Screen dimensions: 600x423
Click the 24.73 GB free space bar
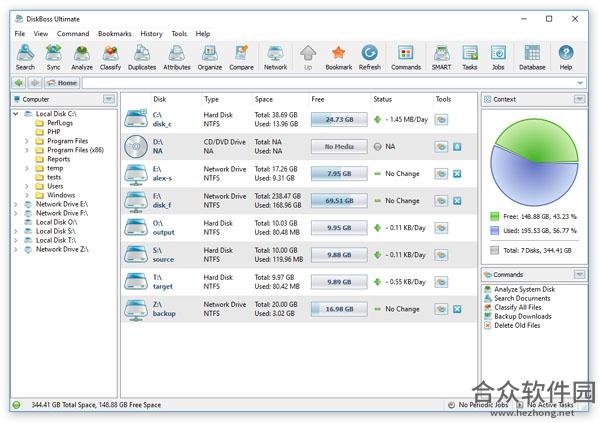[339, 119]
